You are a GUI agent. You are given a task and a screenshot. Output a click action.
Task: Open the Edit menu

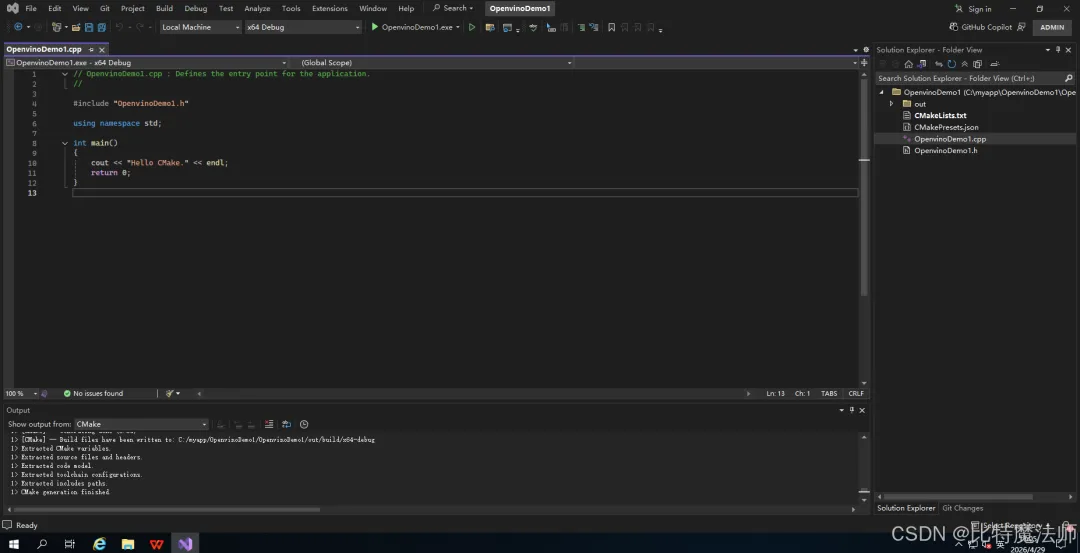pyautogui.click(x=54, y=8)
